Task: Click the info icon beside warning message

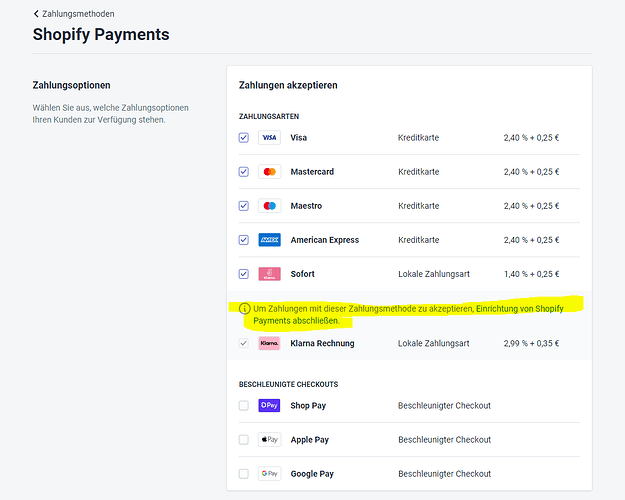Action: 245,309
